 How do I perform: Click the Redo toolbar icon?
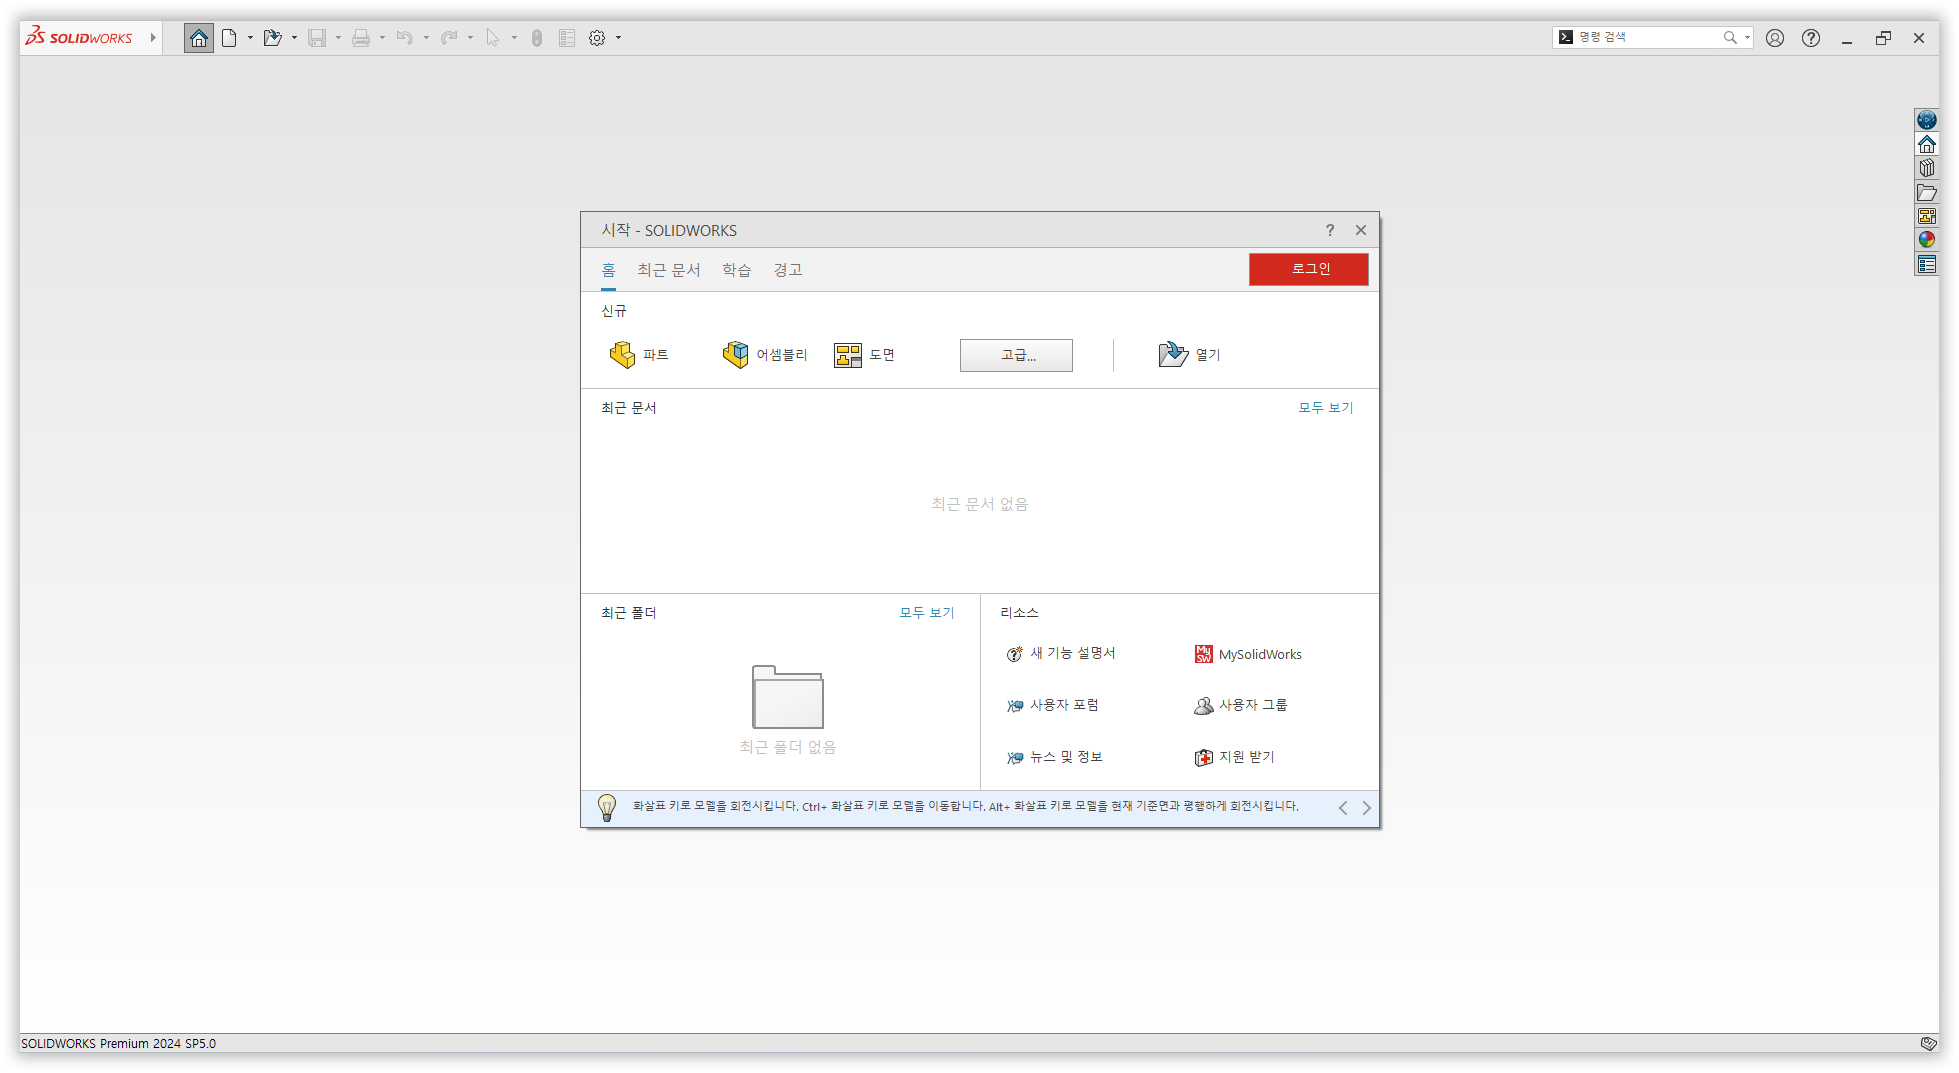[x=449, y=38]
